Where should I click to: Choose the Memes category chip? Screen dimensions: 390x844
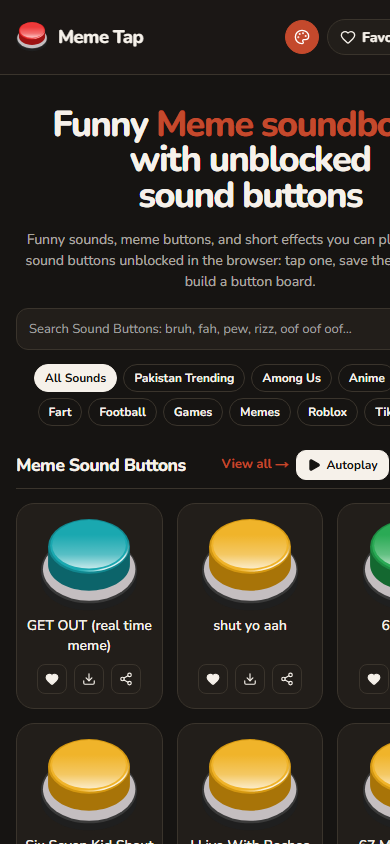point(260,412)
